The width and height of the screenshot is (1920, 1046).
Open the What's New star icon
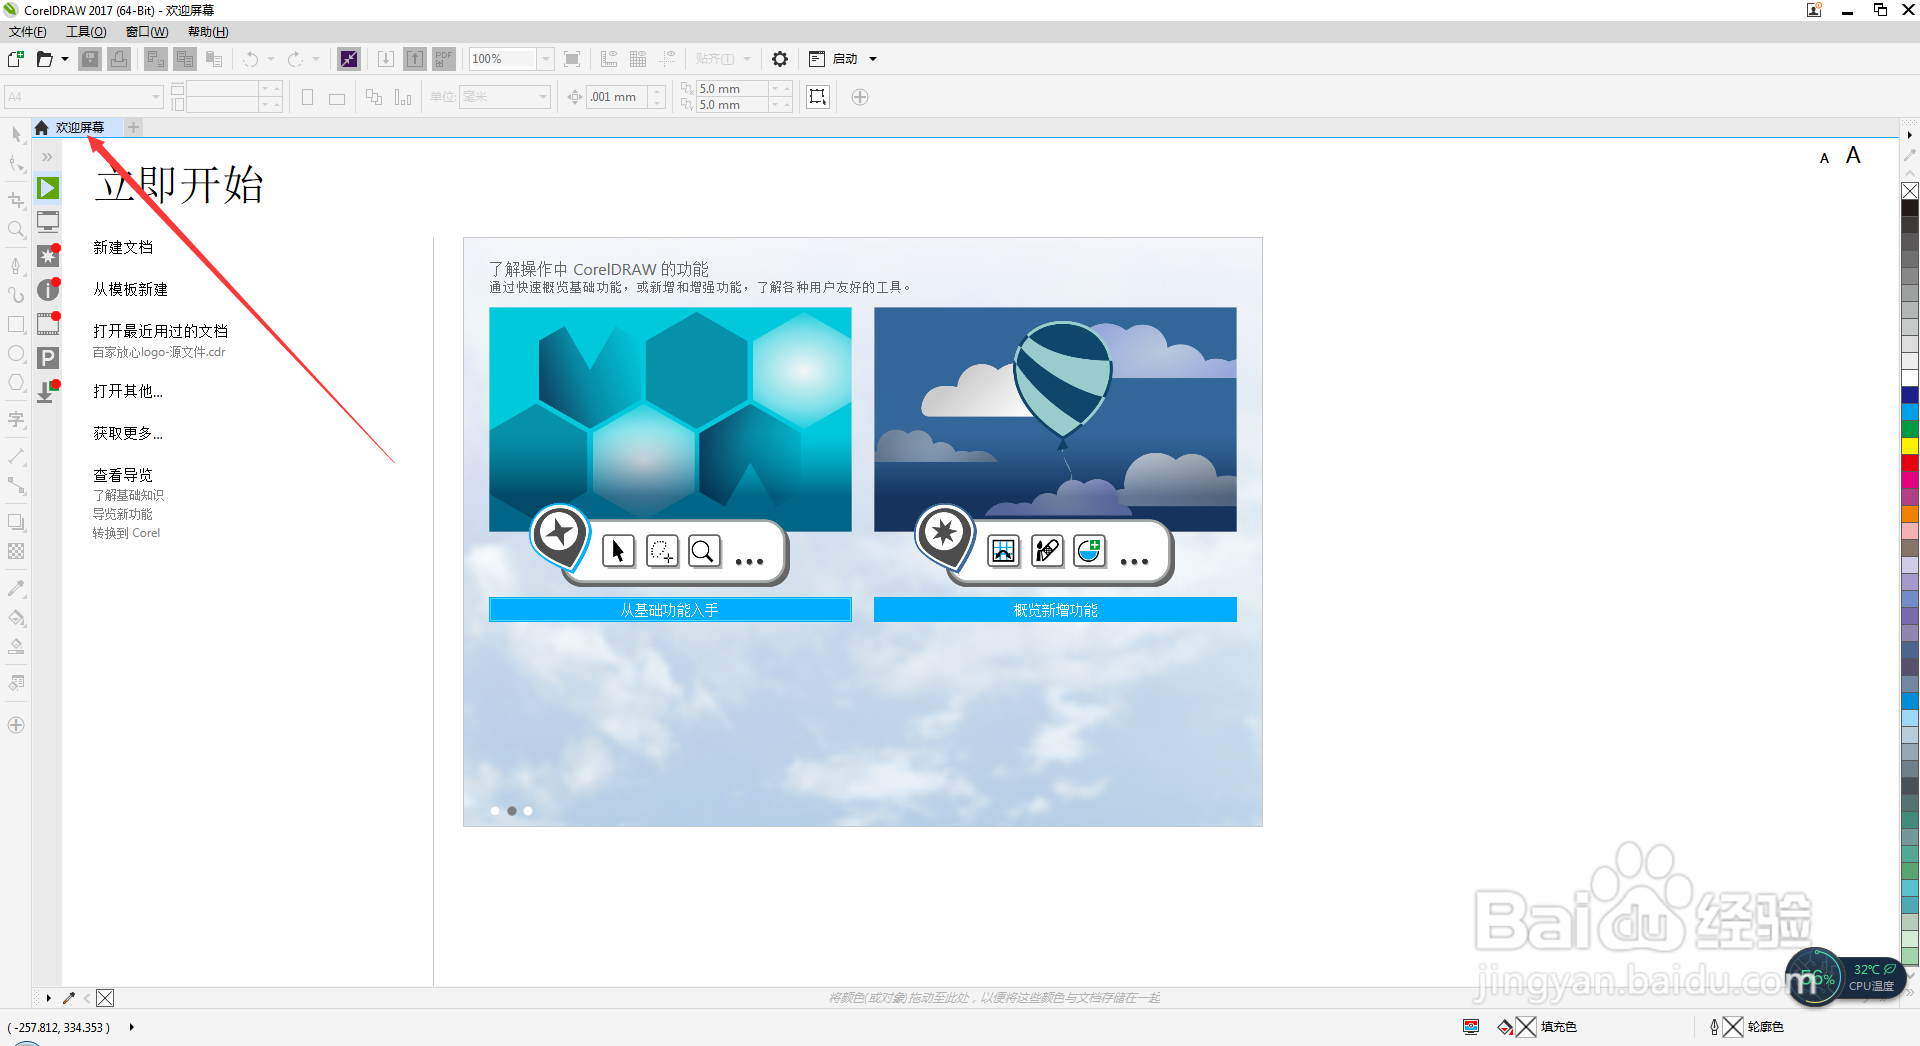click(x=48, y=256)
